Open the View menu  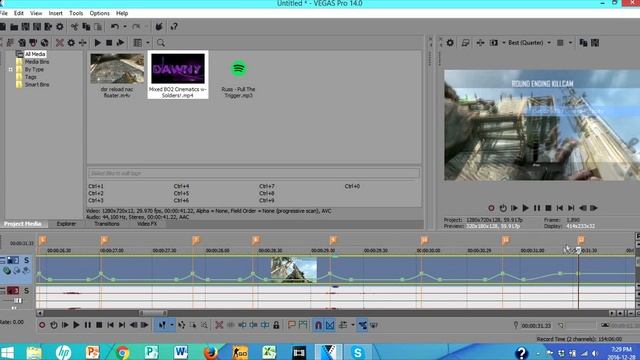(36, 13)
